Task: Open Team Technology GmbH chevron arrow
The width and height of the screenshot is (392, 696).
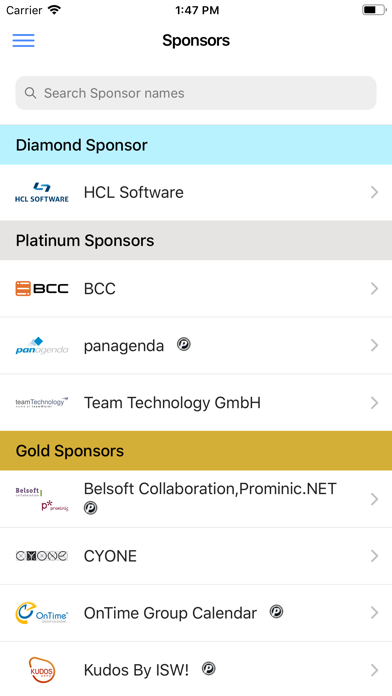Action: (x=374, y=403)
